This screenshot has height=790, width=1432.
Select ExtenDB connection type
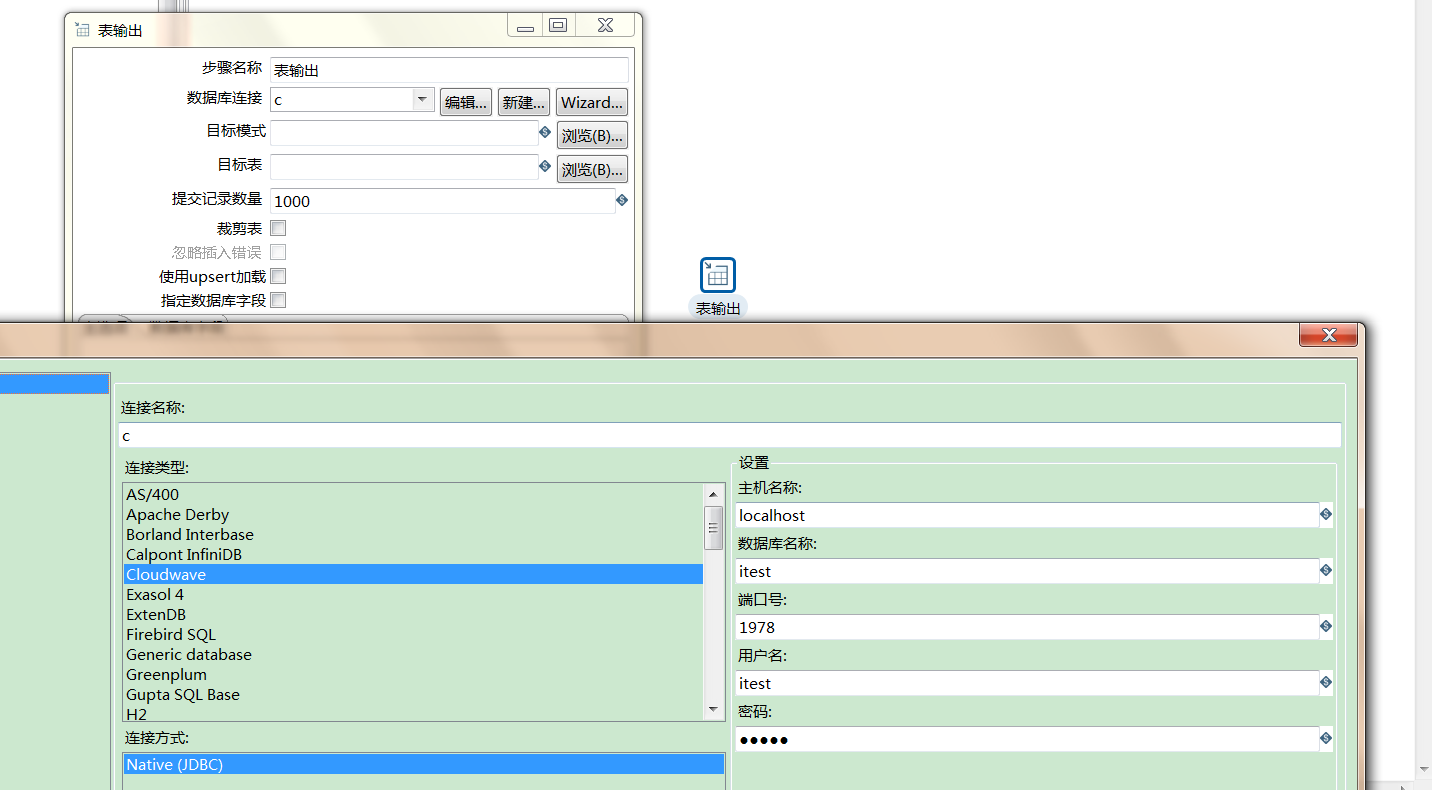point(413,614)
